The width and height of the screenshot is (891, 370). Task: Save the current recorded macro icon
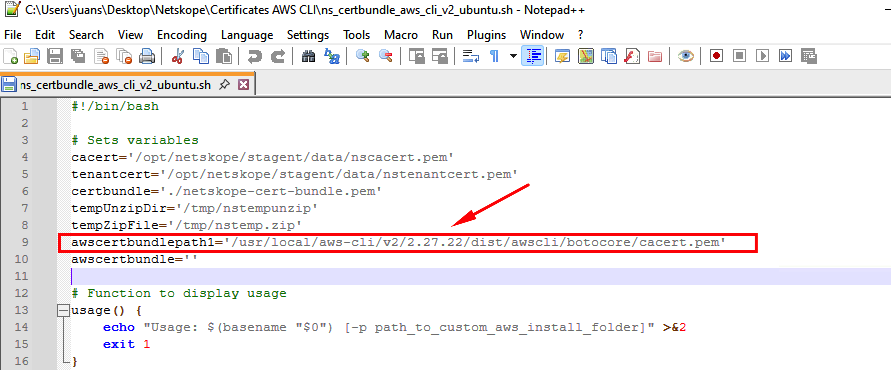[809, 56]
